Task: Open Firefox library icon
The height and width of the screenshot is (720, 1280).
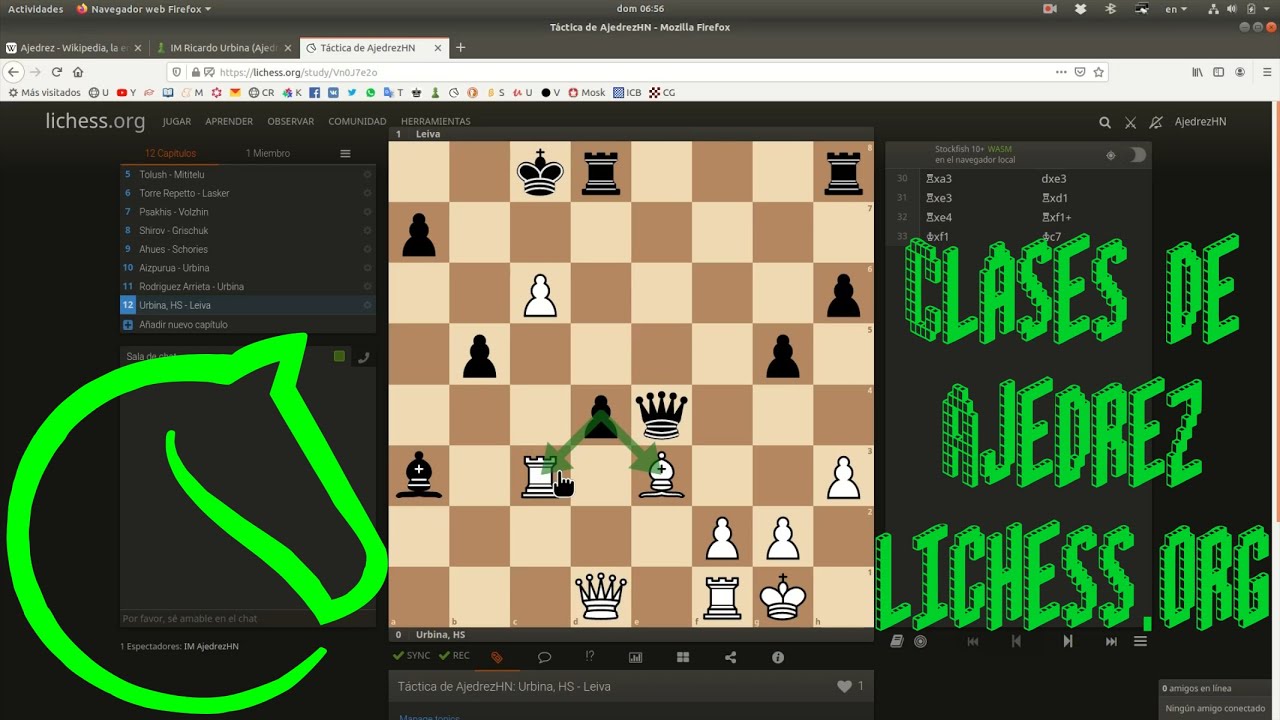Action: click(1197, 72)
